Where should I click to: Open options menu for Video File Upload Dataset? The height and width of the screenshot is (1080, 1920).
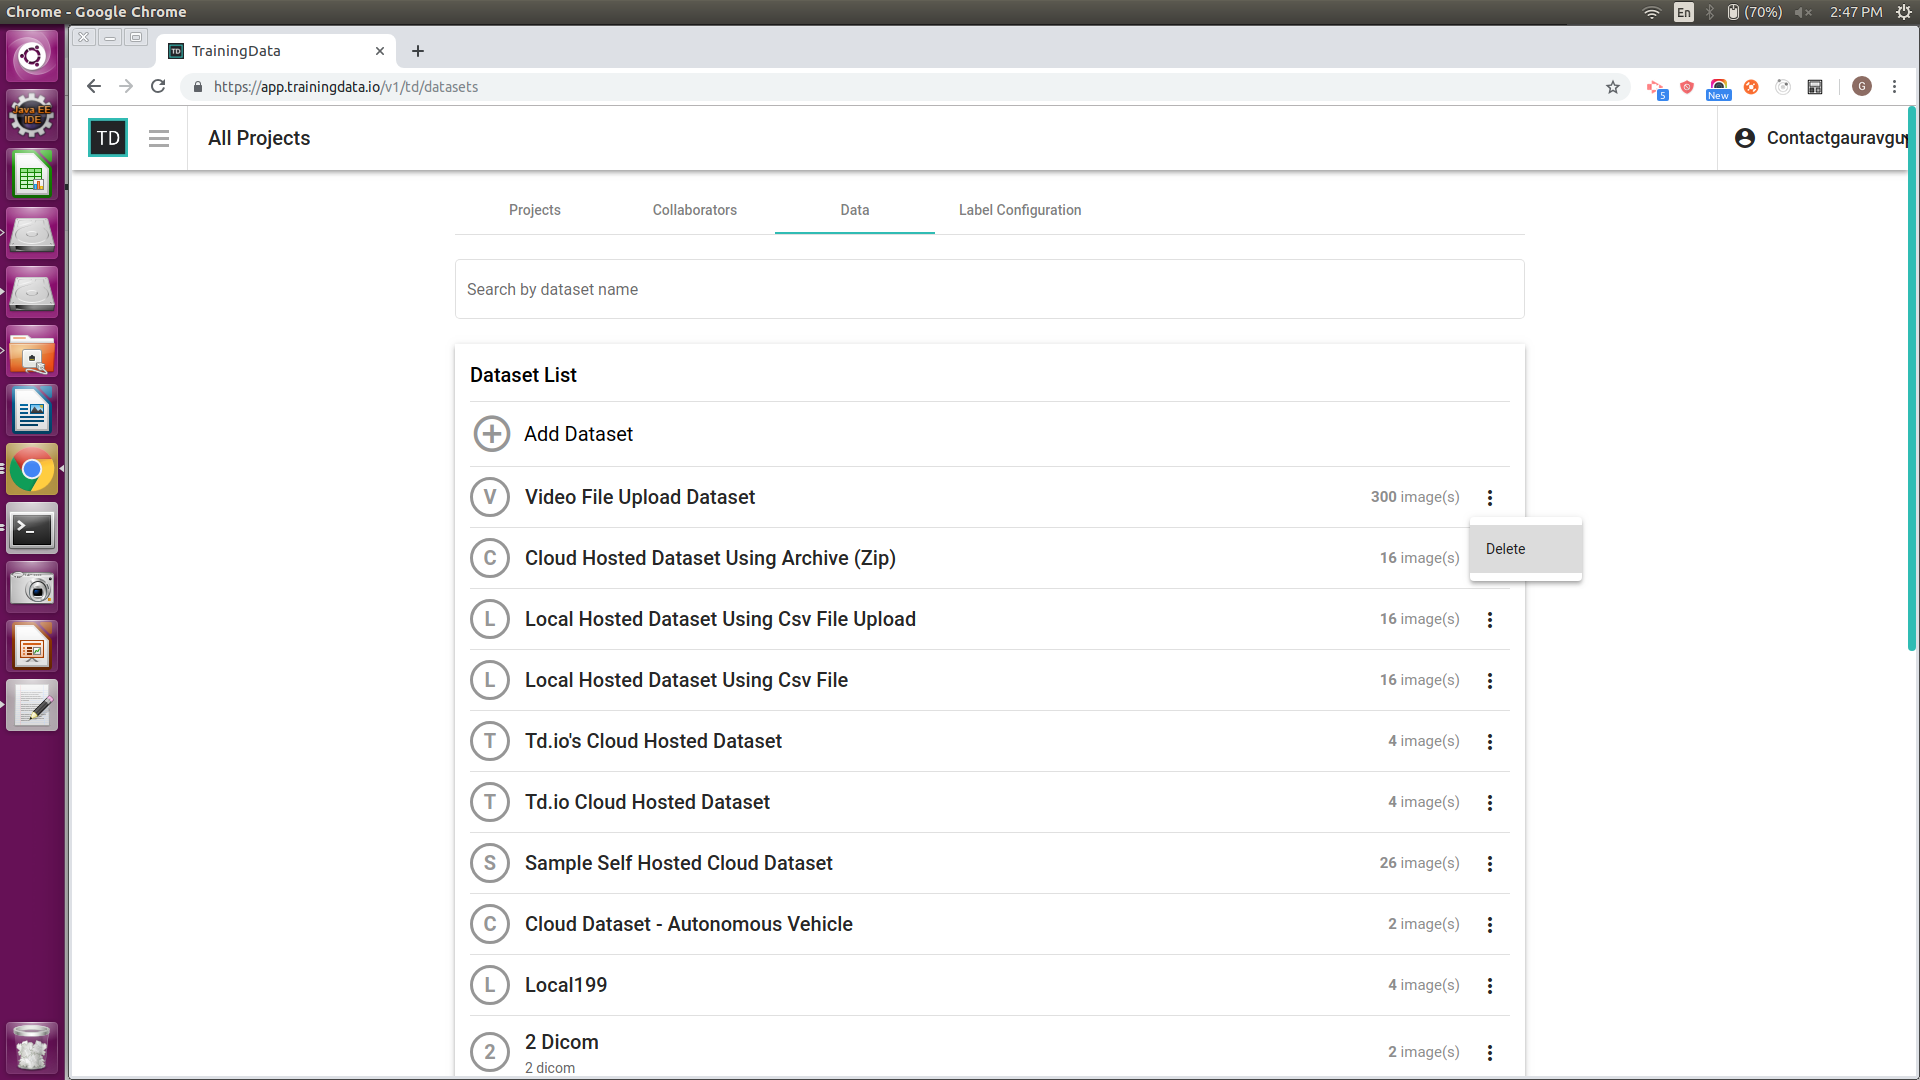tap(1489, 497)
